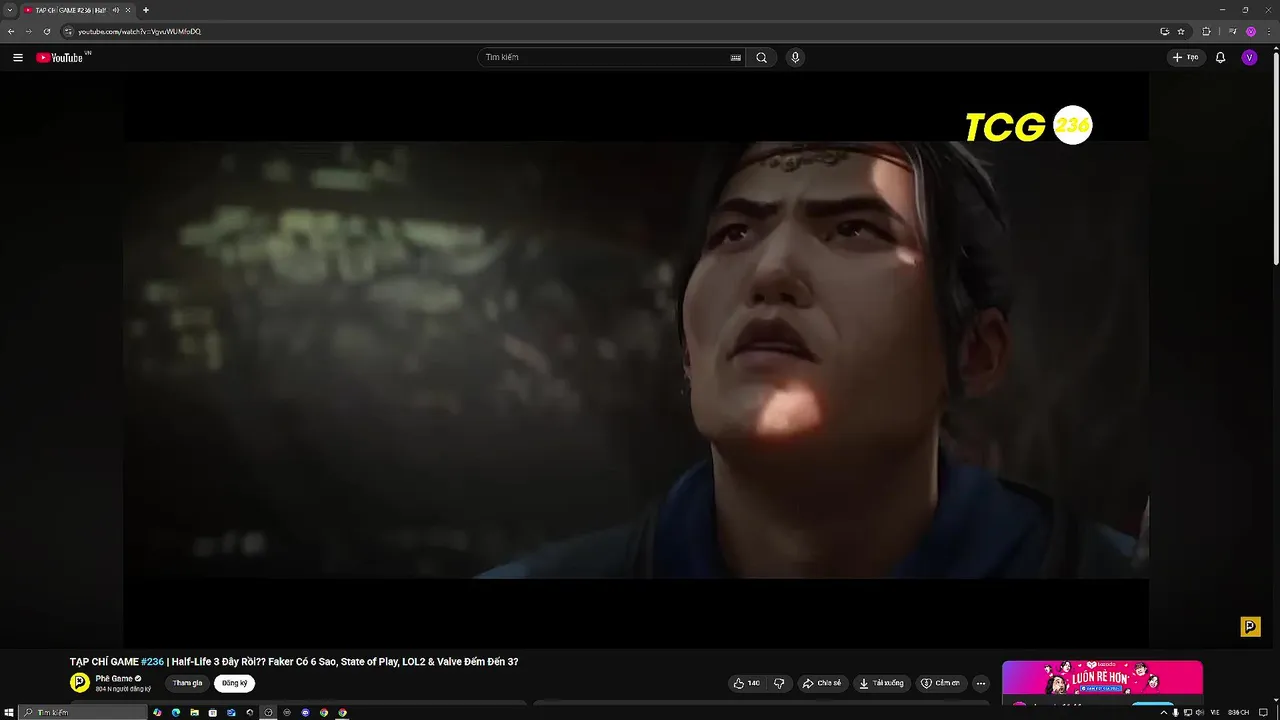Viewport: 1280px width, 720px height.
Task: Open the Windows Start menu
Action: pyautogui.click(x=9, y=713)
